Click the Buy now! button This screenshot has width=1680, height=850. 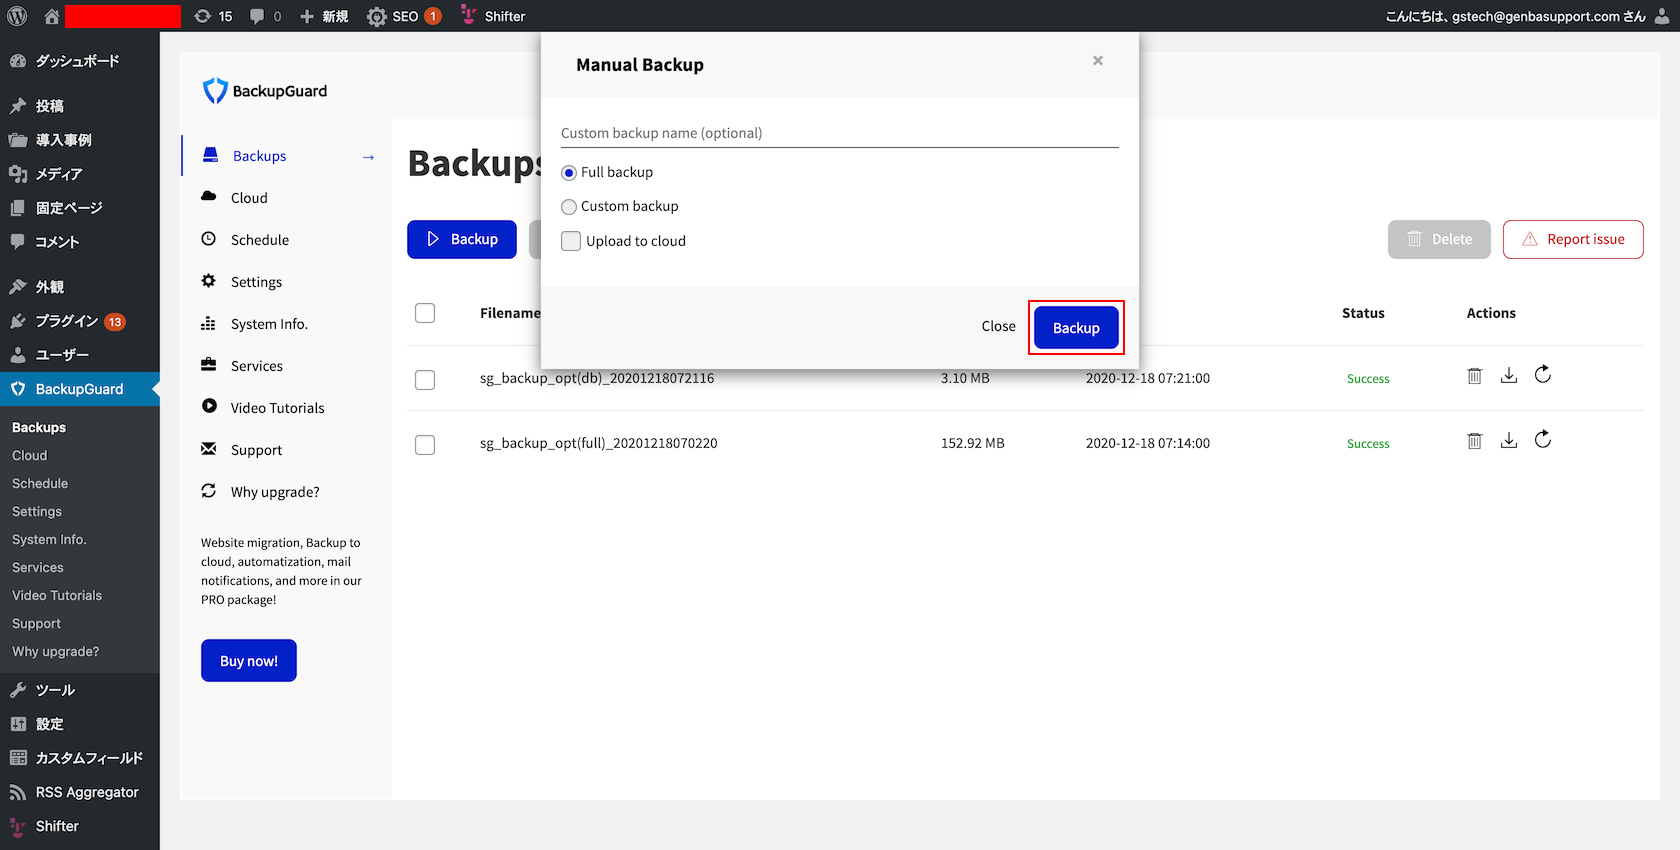tap(249, 661)
